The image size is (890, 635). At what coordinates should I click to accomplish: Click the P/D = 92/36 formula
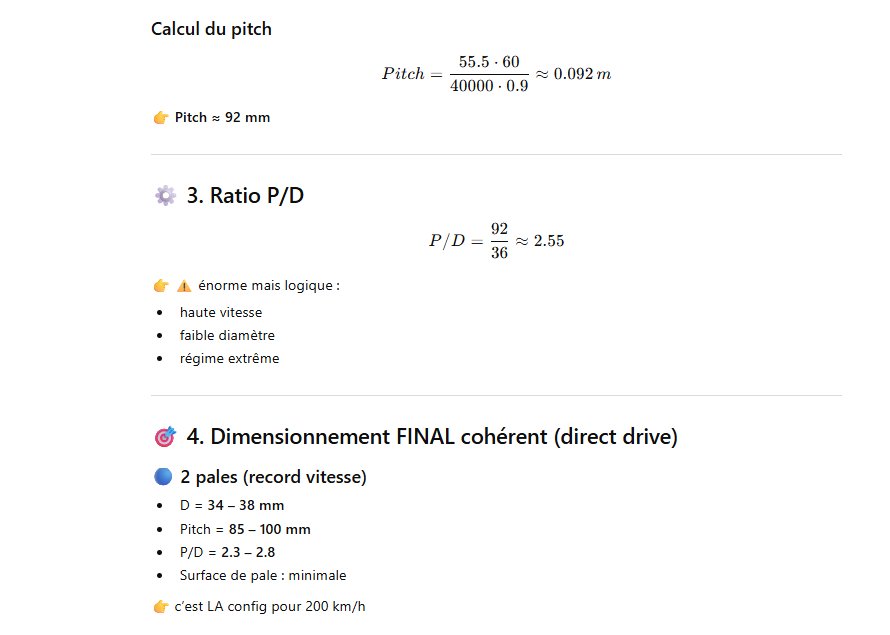click(496, 241)
